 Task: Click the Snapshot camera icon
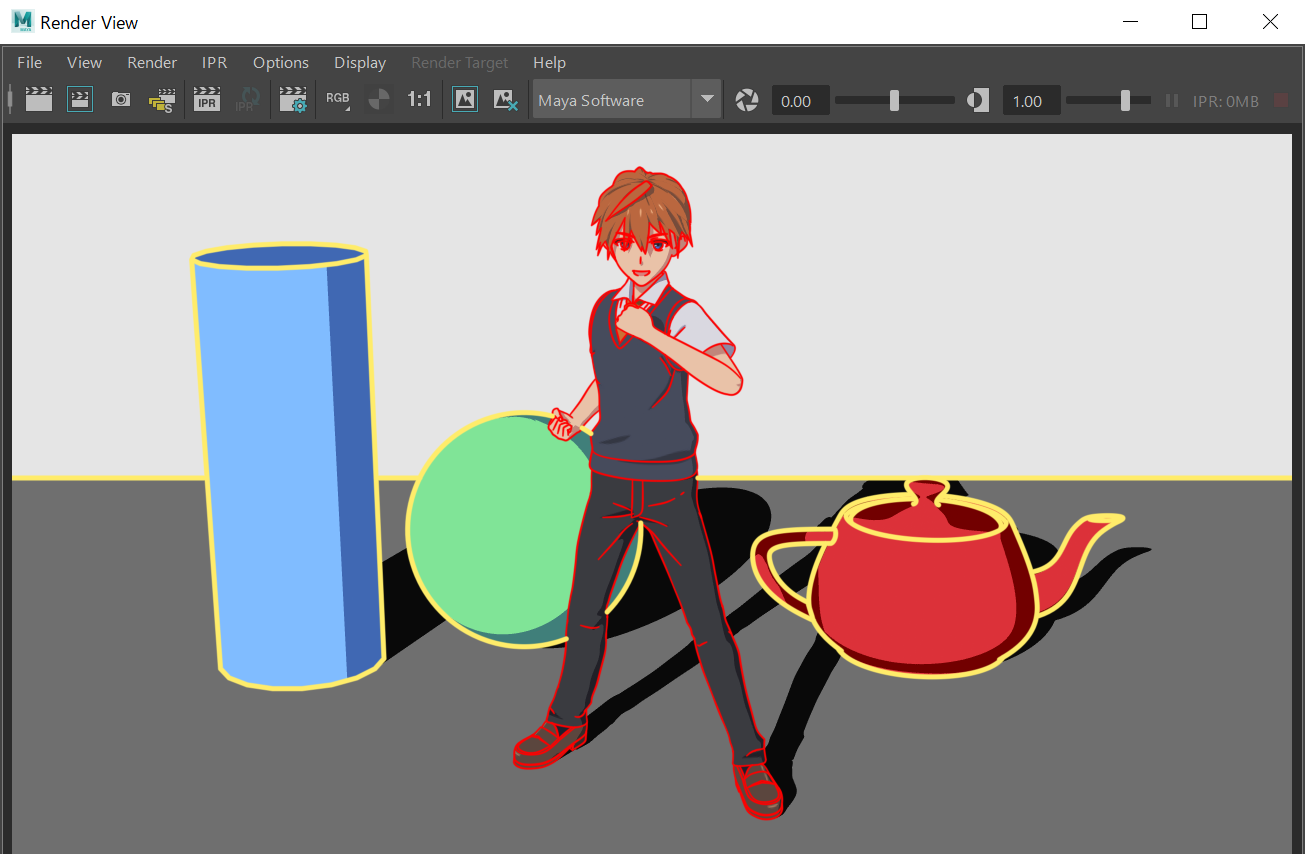tap(121, 100)
